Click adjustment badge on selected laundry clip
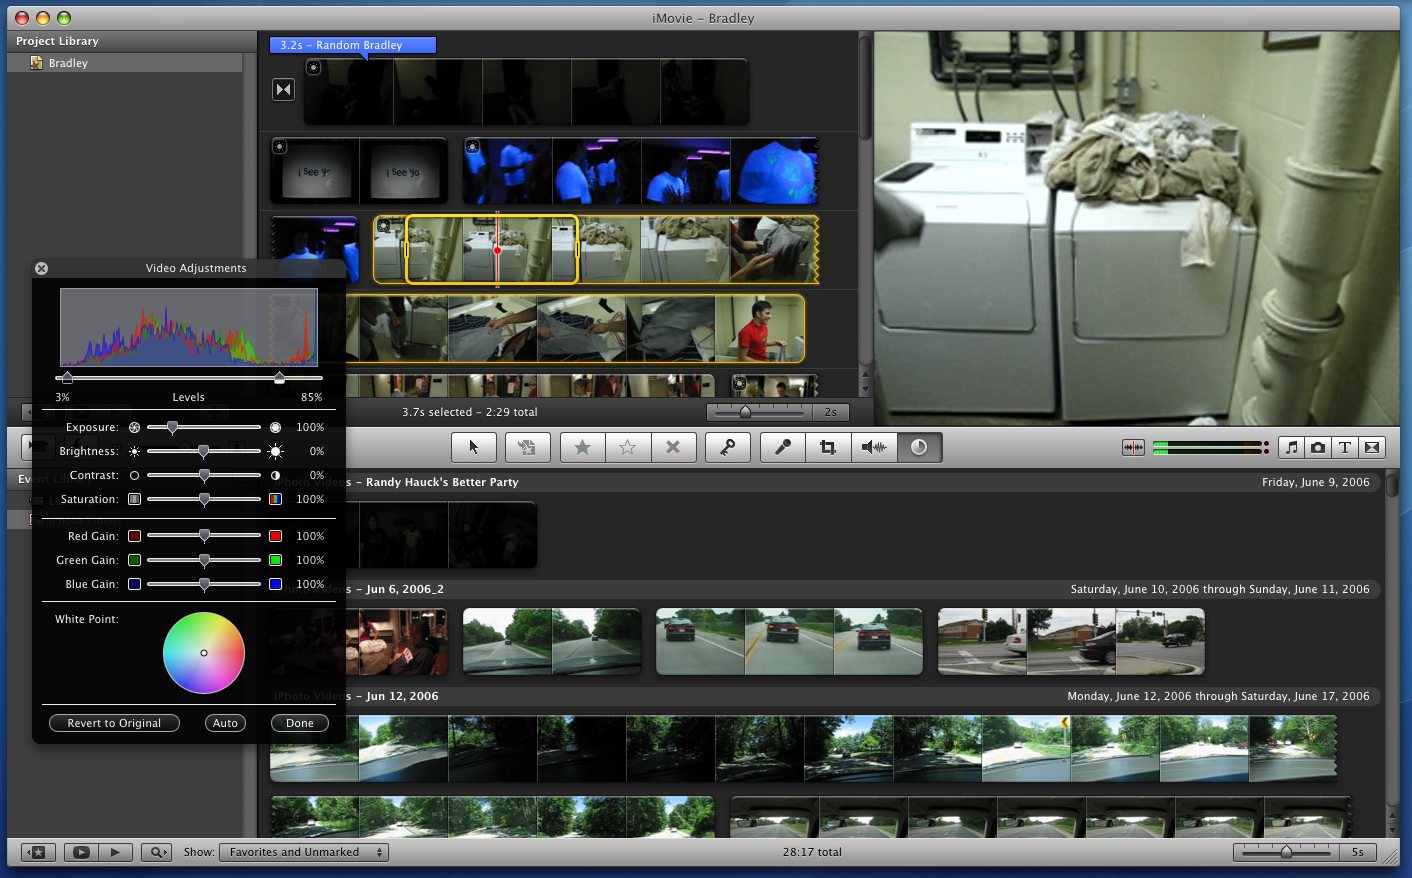1412x878 pixels. tap(384, 226)
